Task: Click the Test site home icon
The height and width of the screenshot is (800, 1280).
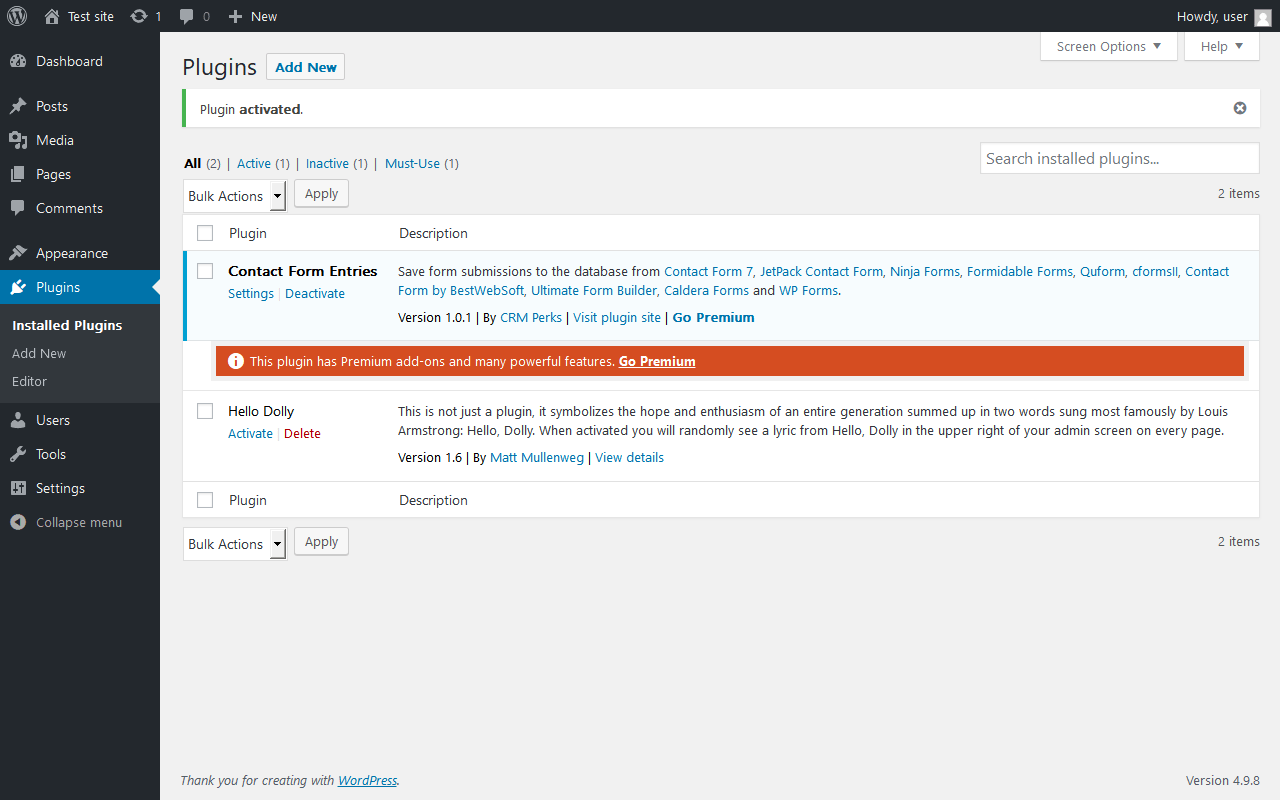Action: coord(52,16)
